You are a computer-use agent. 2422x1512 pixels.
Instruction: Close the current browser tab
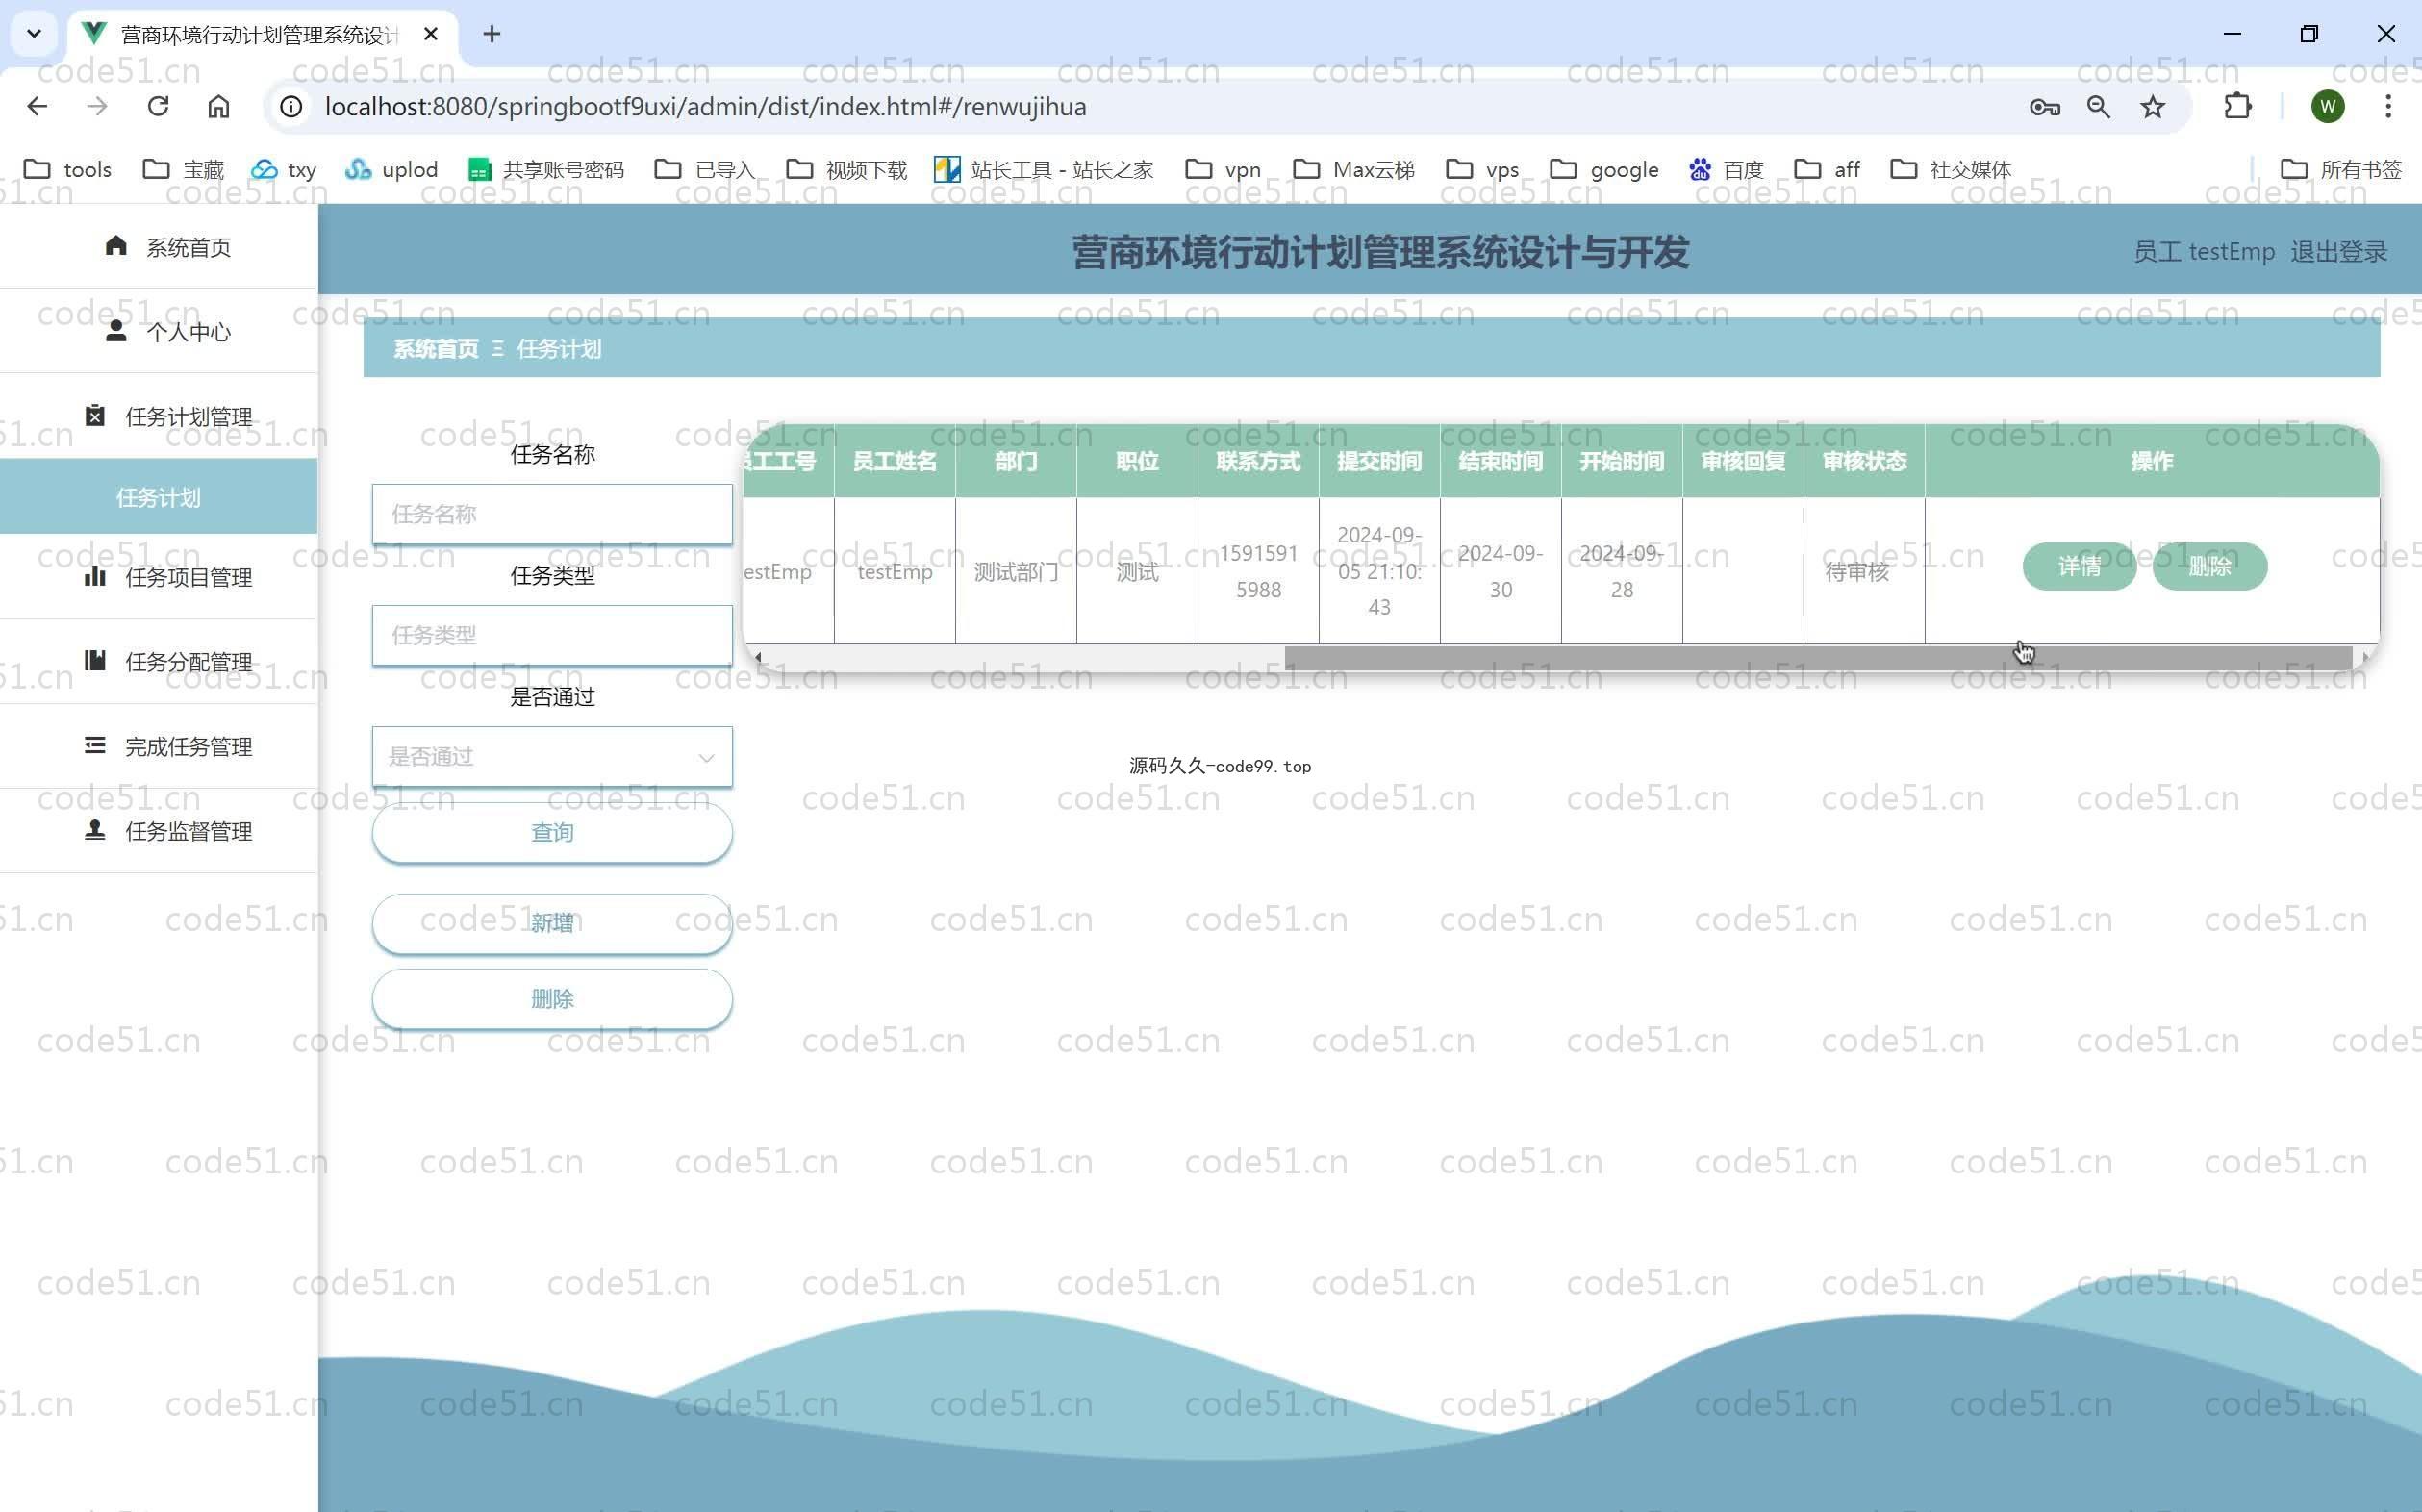coord(431,34)
